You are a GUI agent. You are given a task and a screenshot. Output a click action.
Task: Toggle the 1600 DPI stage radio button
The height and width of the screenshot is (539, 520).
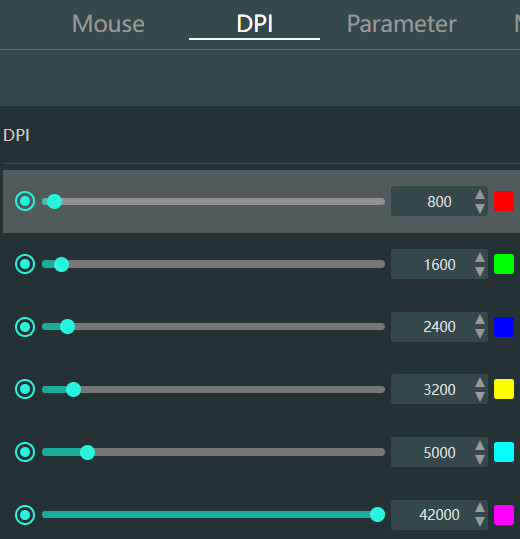point(25,264)
